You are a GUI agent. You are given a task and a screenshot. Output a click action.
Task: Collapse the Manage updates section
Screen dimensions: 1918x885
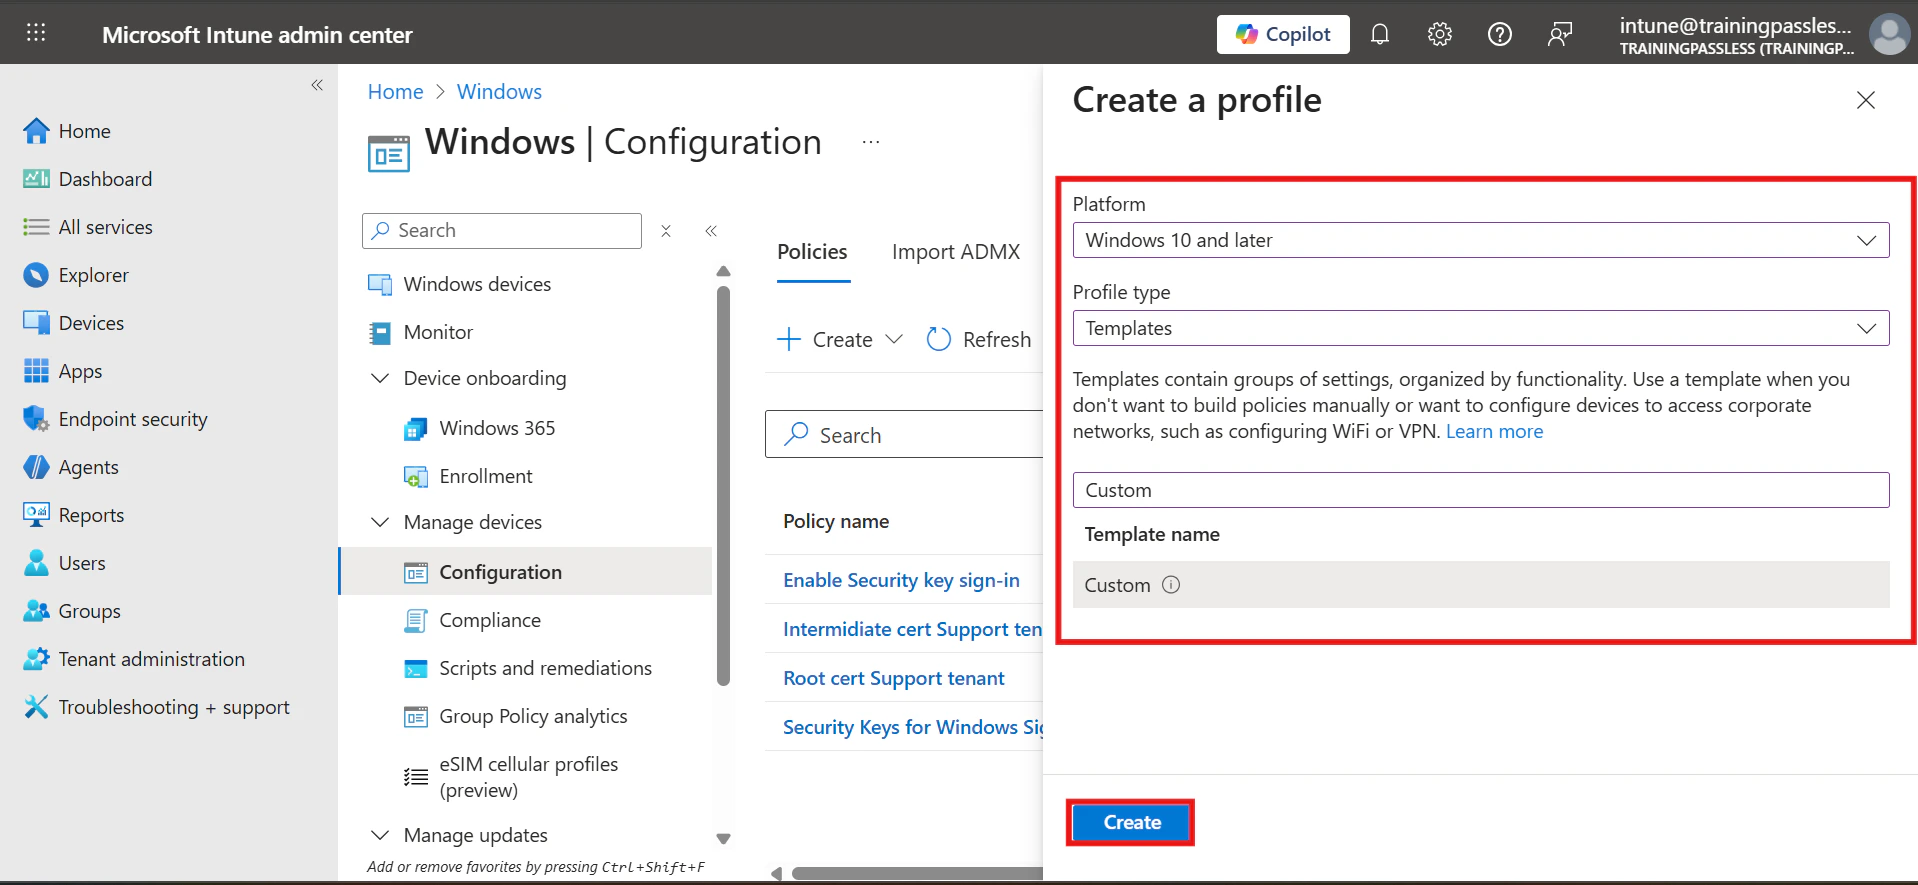click(x=380, y=835)
